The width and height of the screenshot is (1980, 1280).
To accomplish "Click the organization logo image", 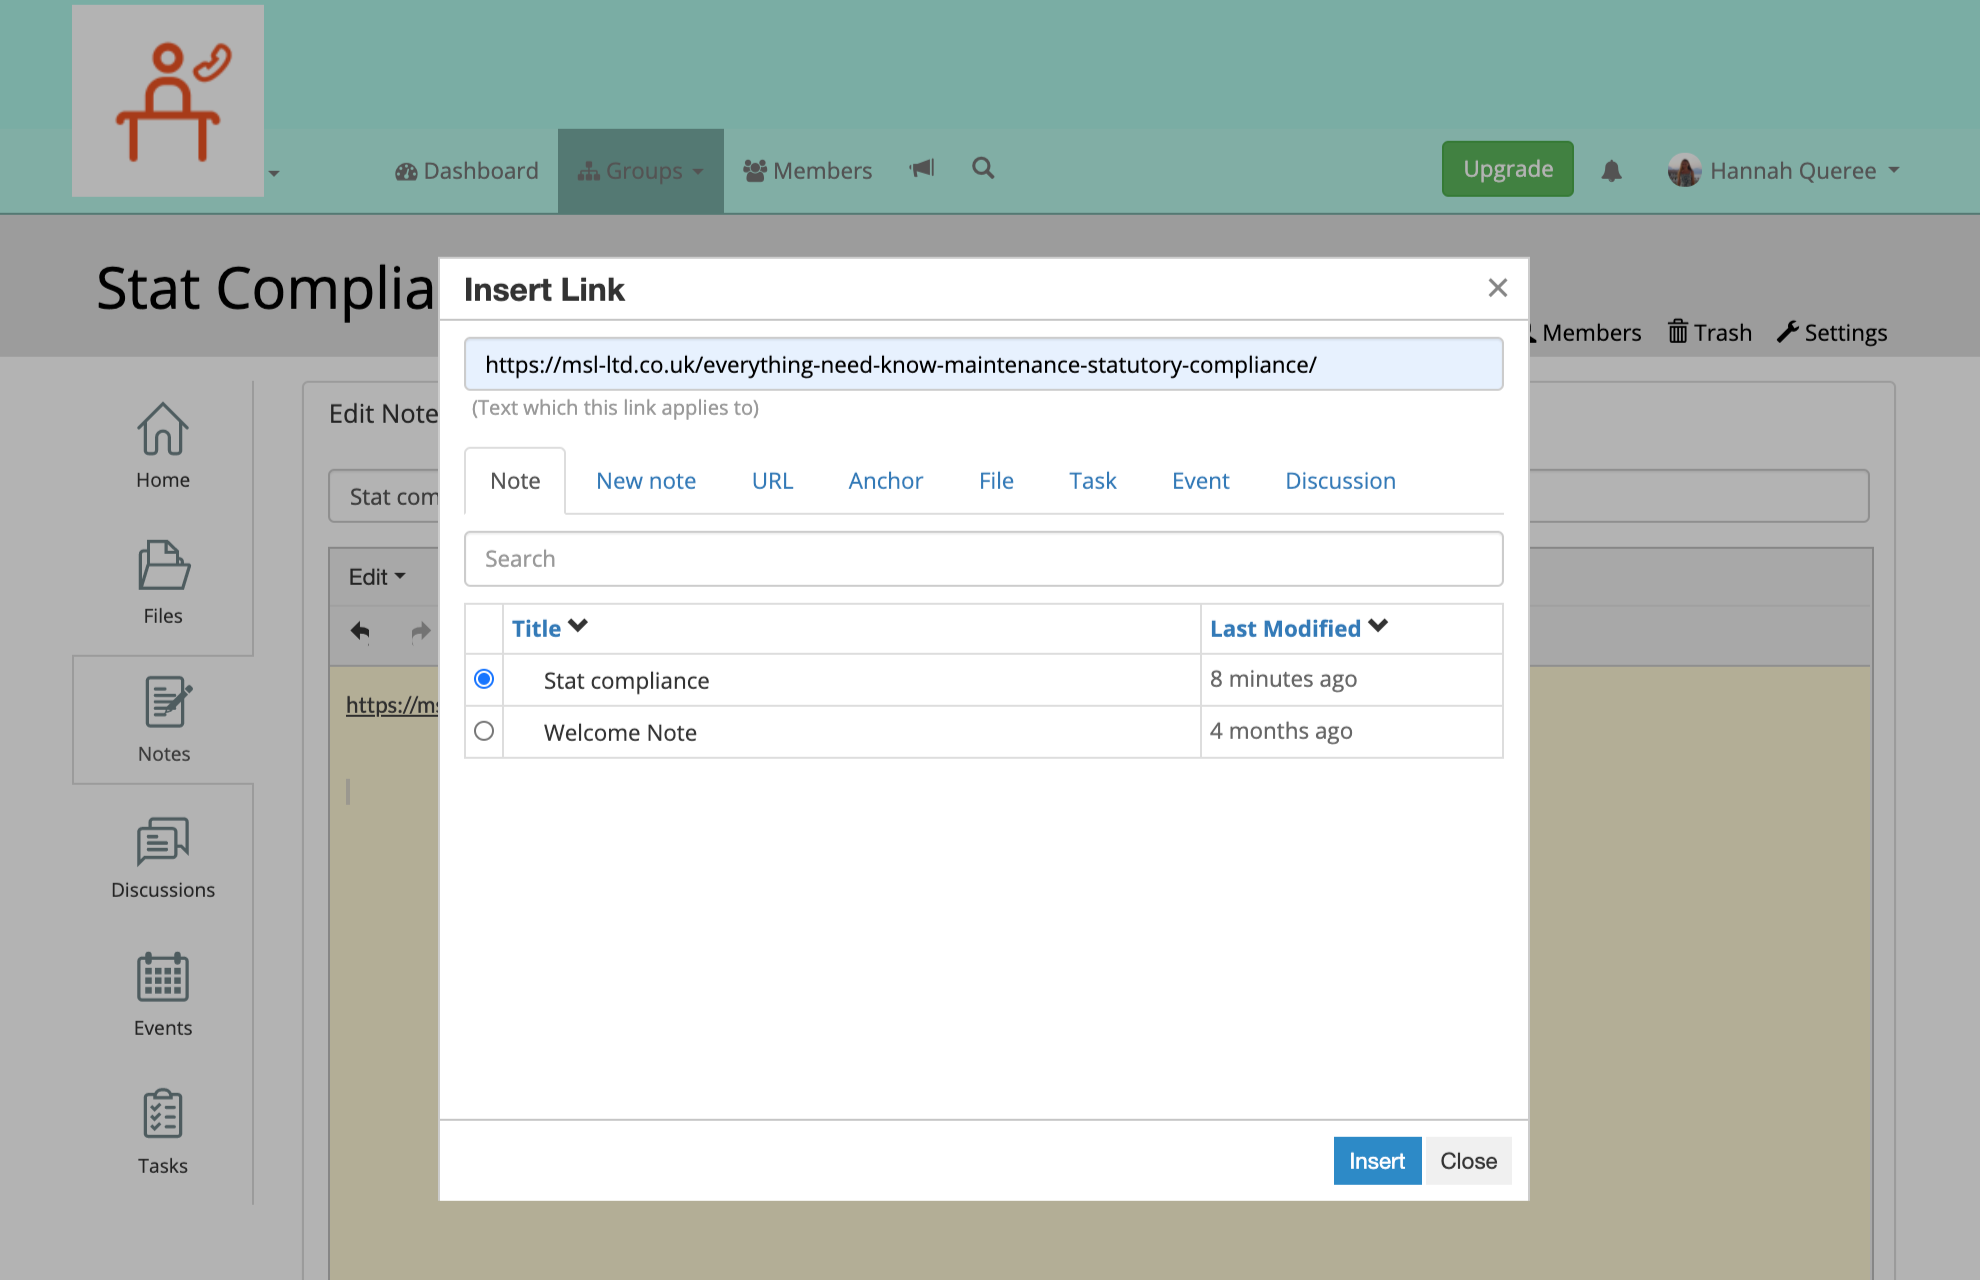I will (168, 101).
